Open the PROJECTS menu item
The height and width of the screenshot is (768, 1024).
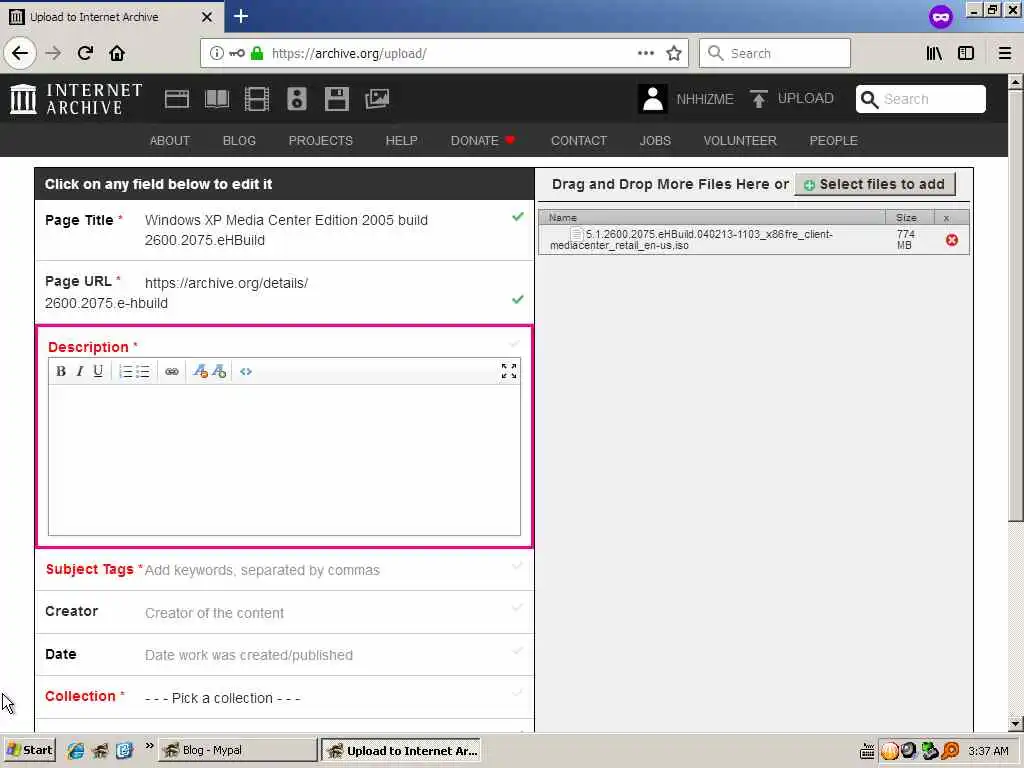321,140
